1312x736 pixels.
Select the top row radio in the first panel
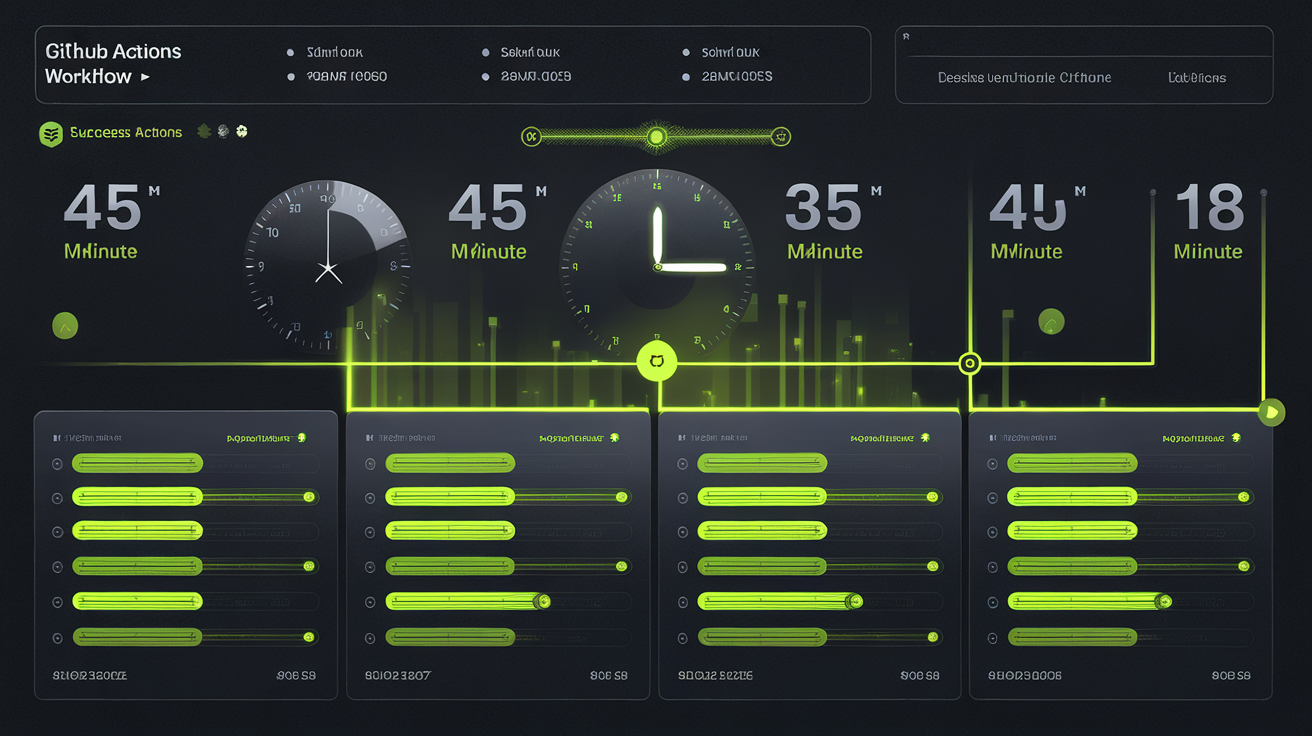point(57,464)
